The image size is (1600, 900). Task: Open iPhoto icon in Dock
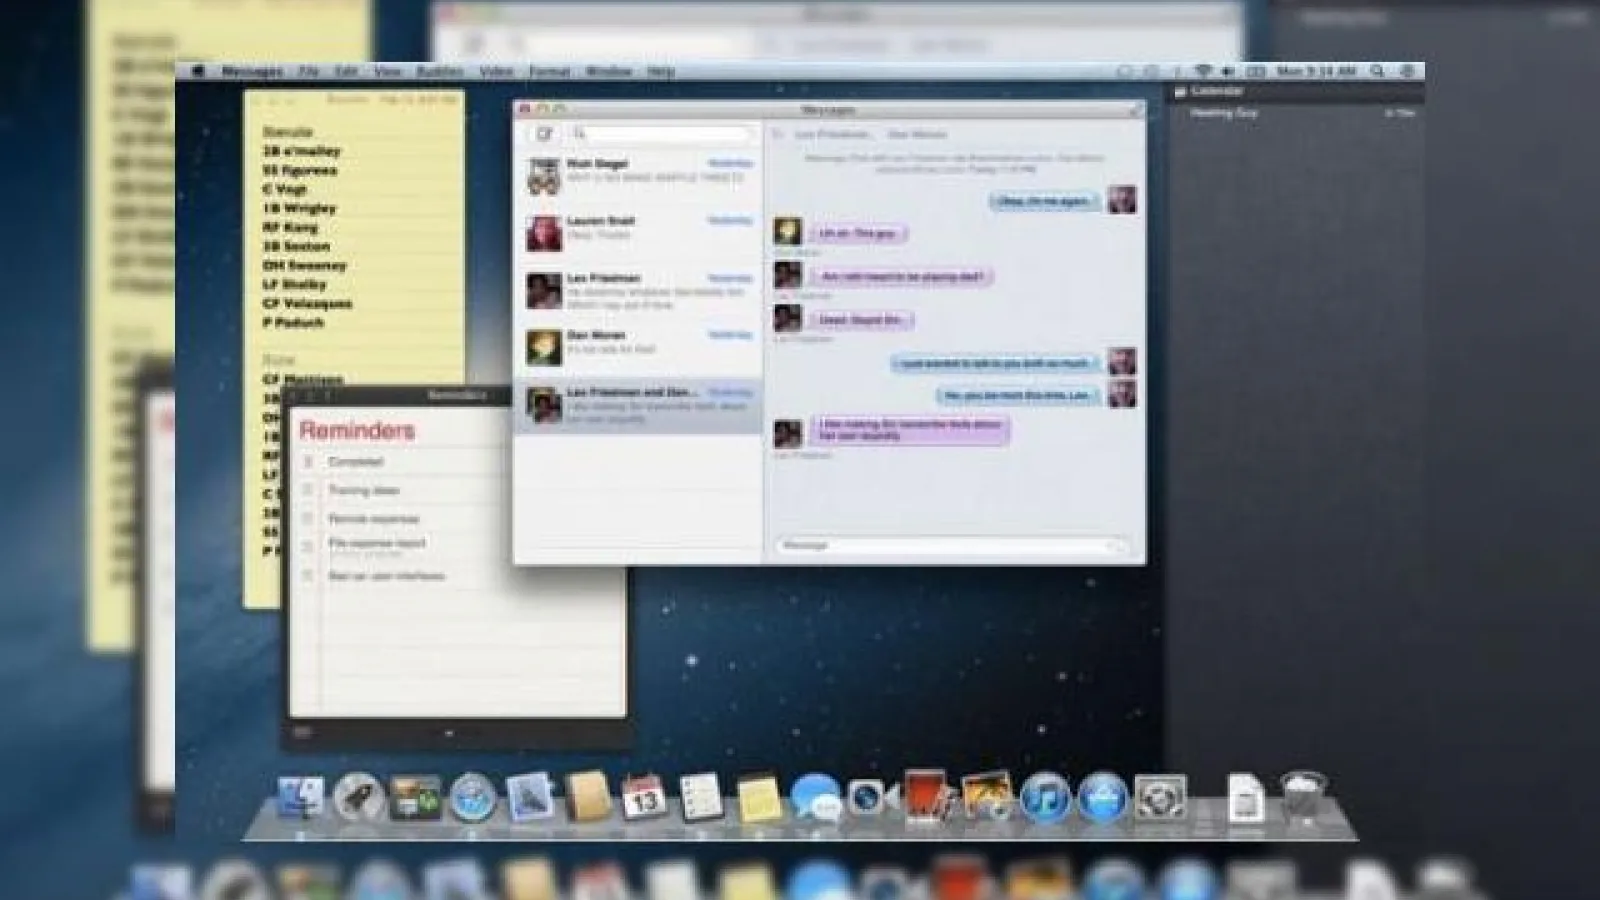(987, 798)
